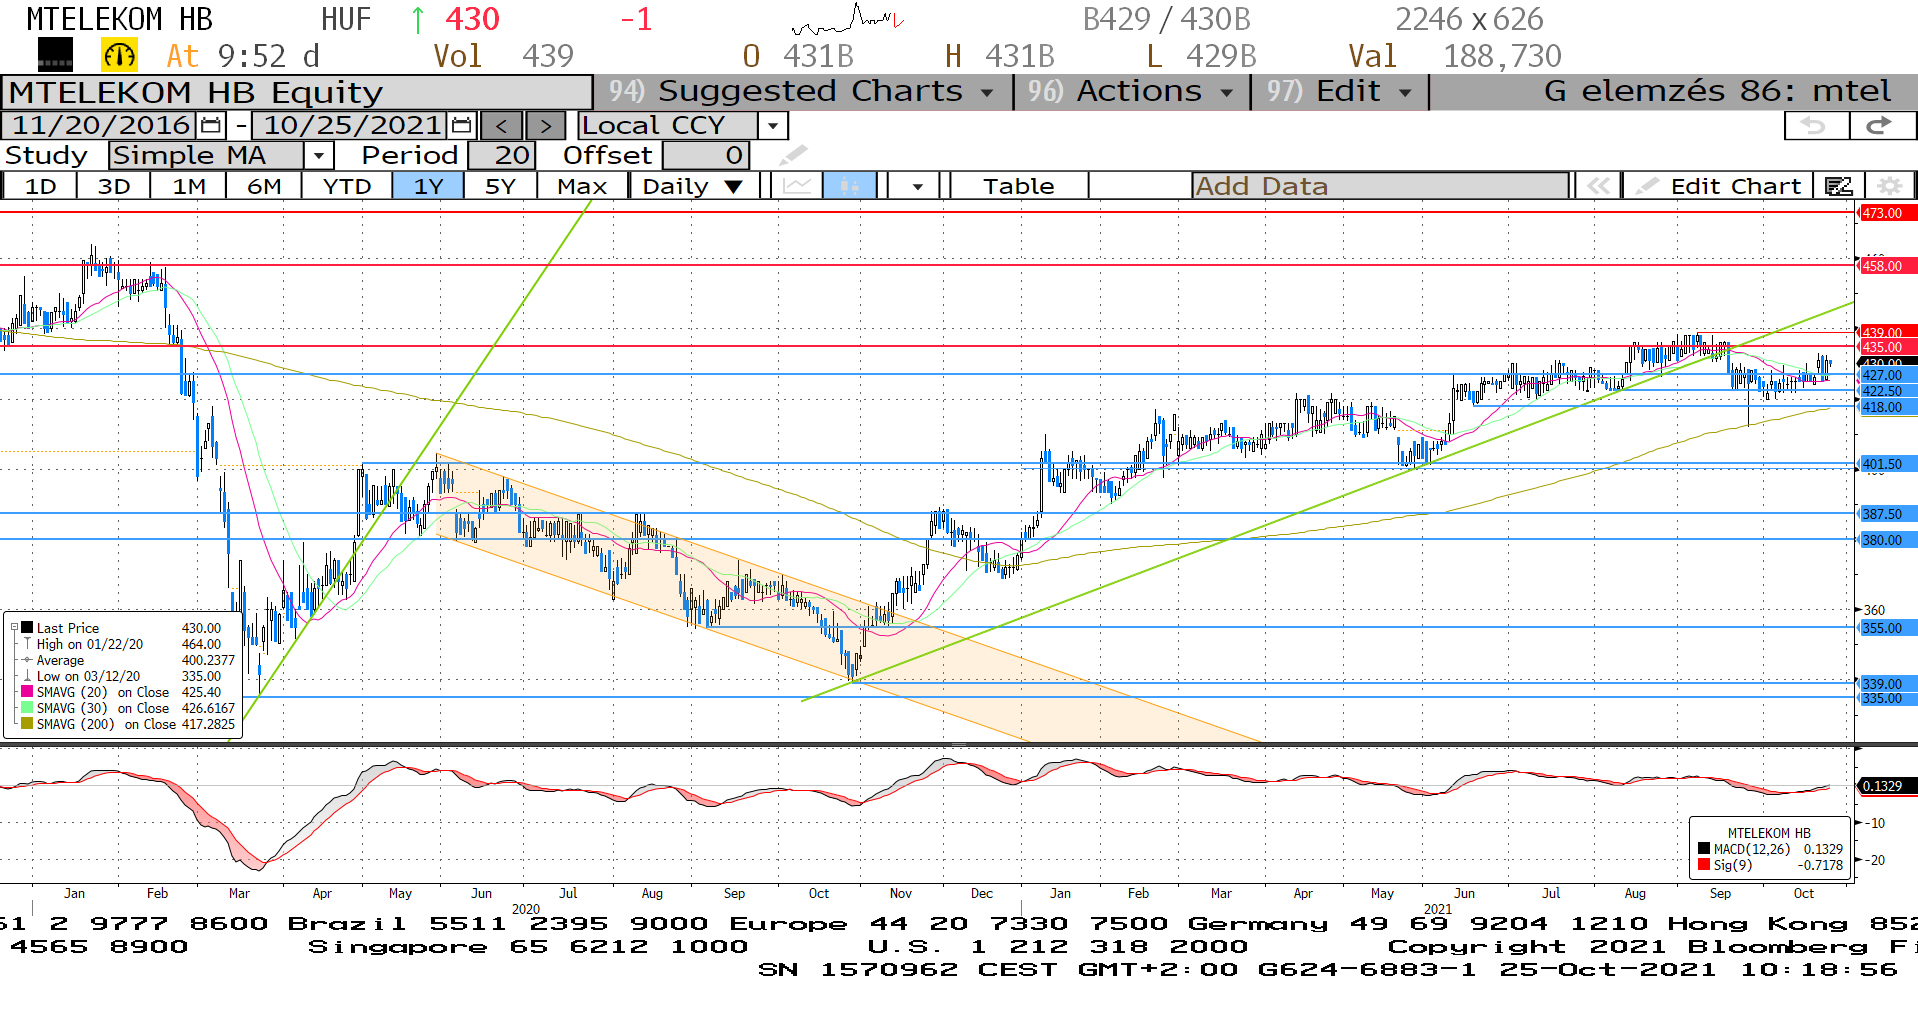Open the chart type dropdown arrow
This screenshot has width=1918, height=1025.
coord(917,186)
